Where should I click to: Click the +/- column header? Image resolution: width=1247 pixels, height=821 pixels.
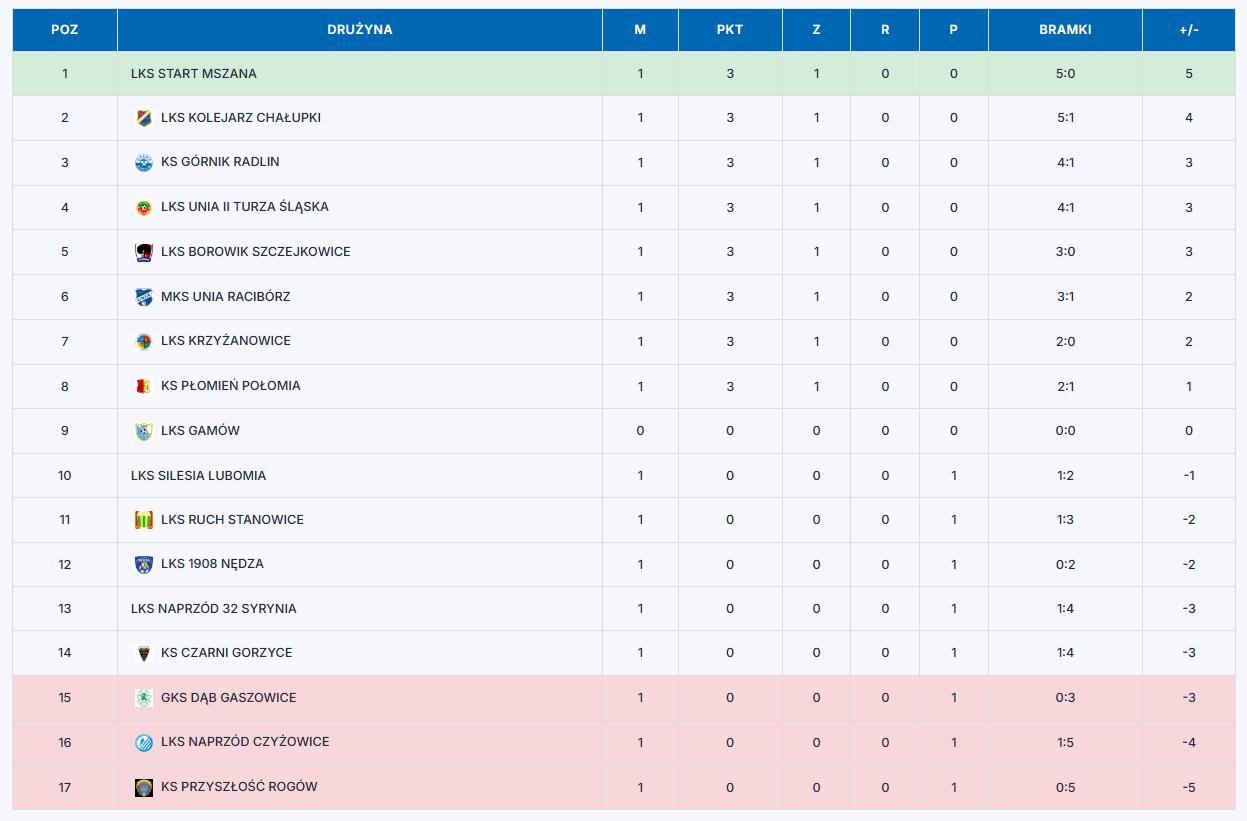(x=1189, y=30)
